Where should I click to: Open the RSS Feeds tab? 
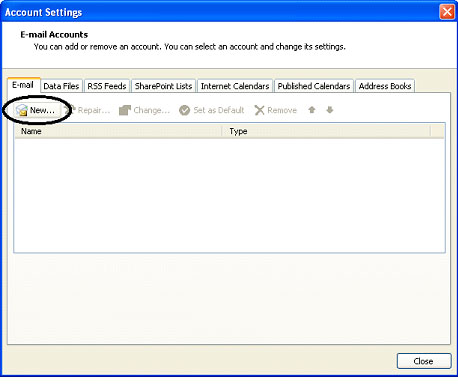coord(107,86)
